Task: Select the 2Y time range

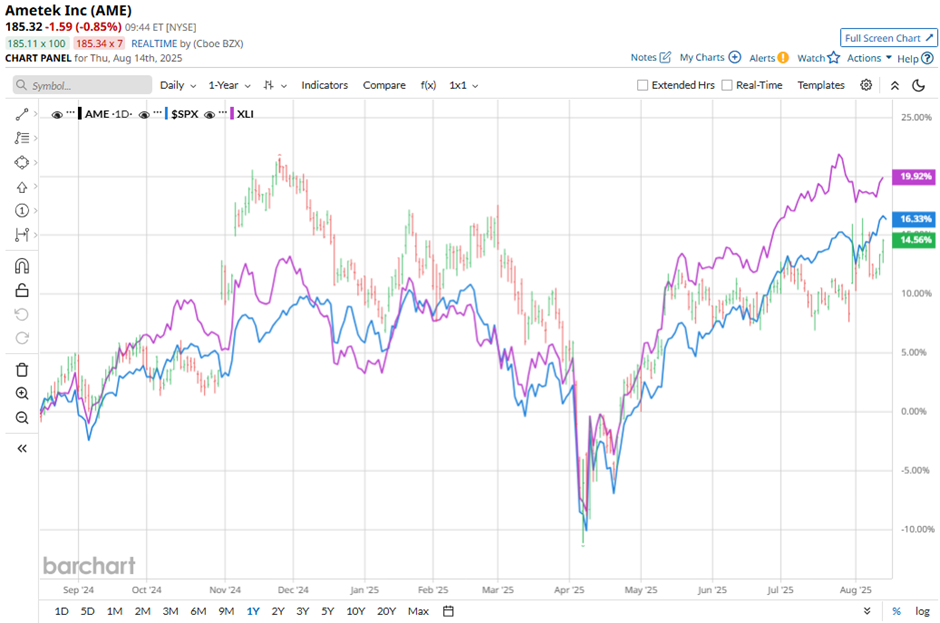Action: 278,611
